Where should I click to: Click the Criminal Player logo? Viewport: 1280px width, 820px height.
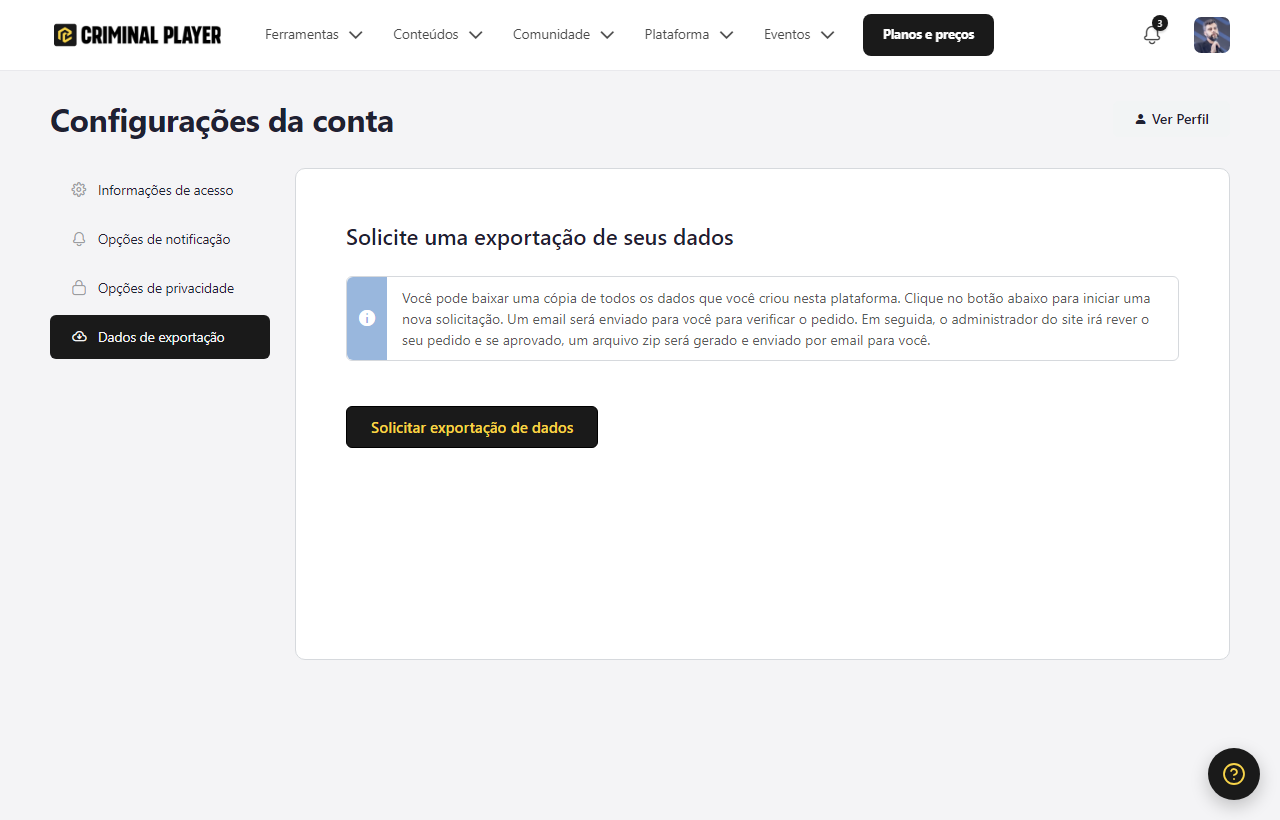(x=138, y=35)
